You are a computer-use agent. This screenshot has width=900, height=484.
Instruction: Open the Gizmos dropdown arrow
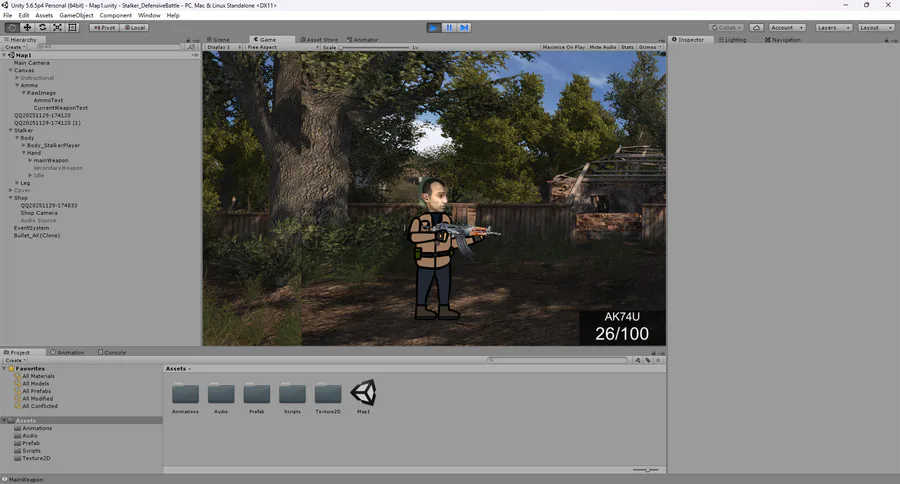coord(661,47)
